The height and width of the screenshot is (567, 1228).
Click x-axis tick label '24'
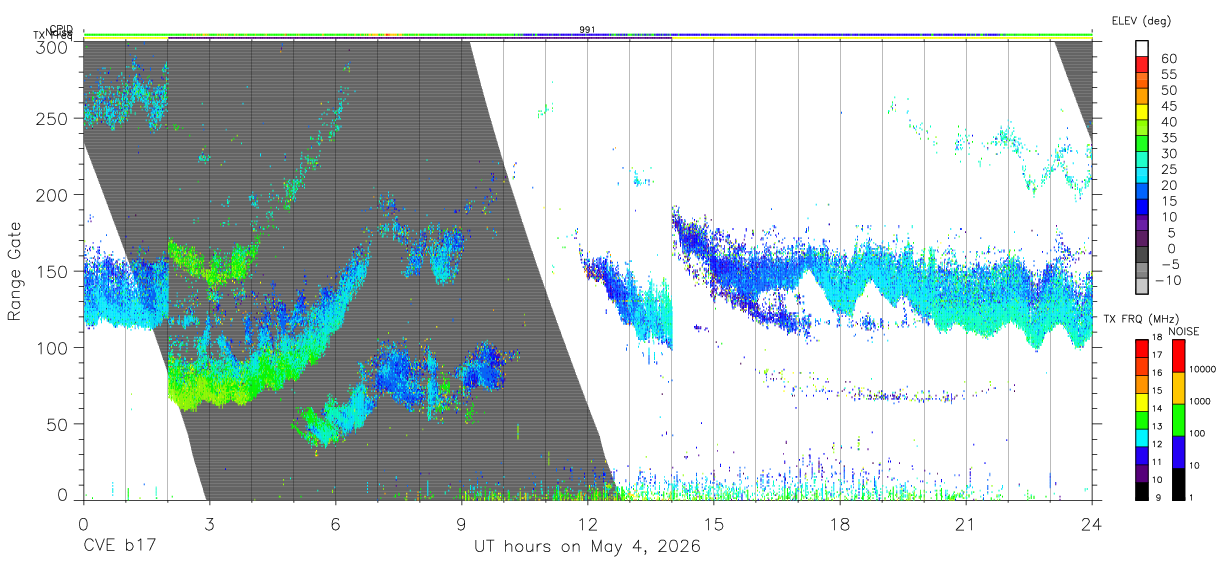point(1092,524)
